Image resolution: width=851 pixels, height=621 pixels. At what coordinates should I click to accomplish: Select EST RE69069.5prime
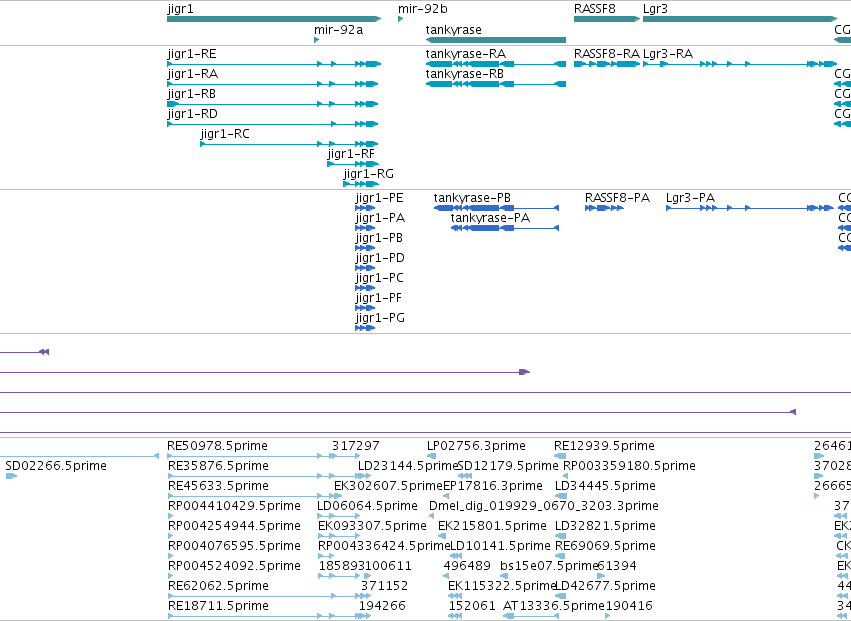pyautogui.click(x=605, y=547)
